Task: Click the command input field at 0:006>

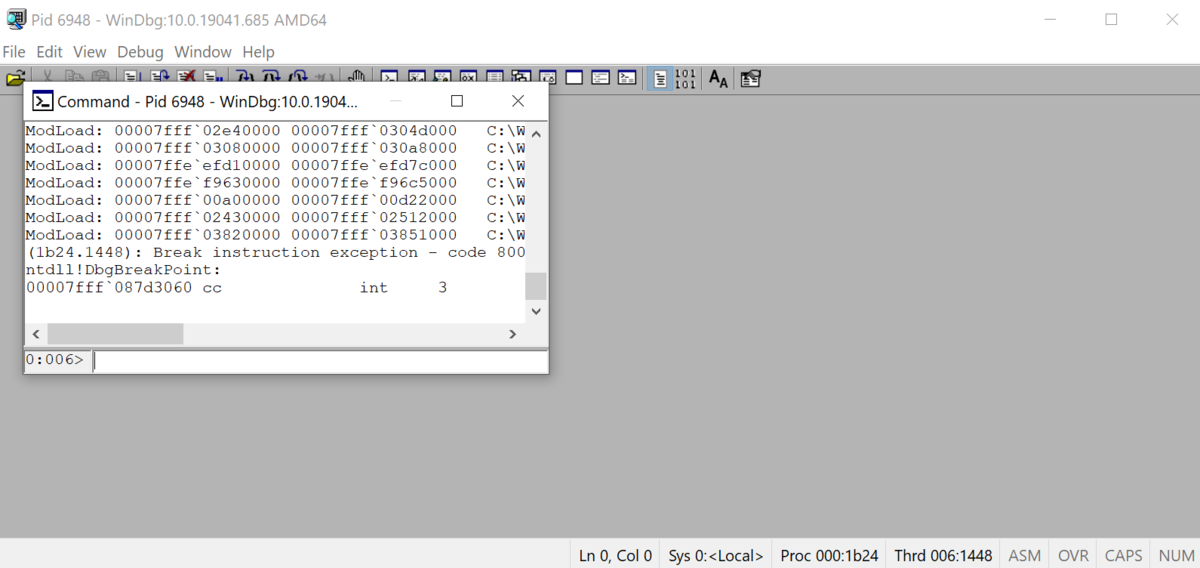Action: tap(319, 360)
